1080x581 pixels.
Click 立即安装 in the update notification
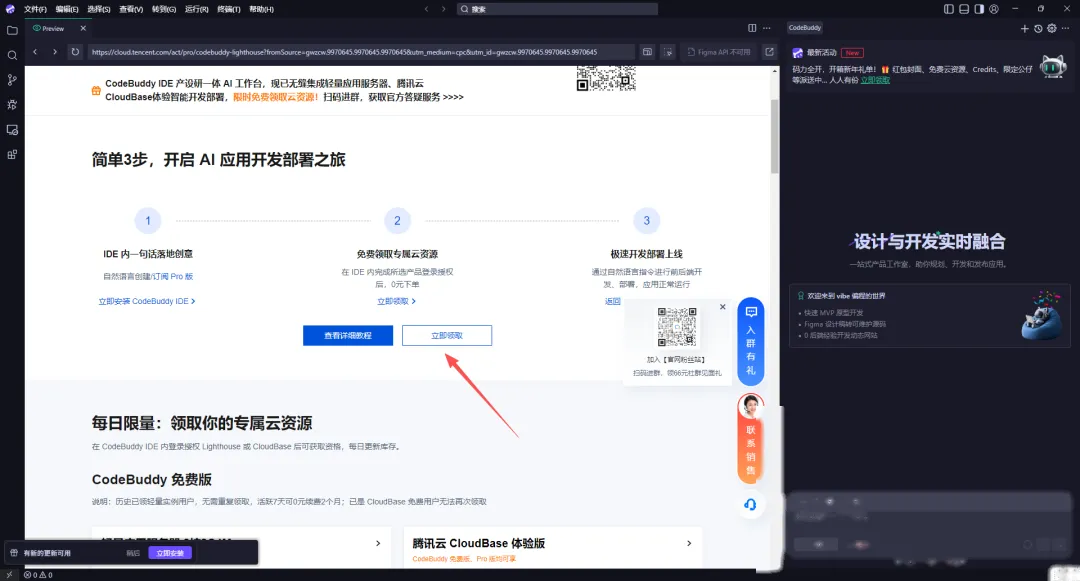[170, 553]
